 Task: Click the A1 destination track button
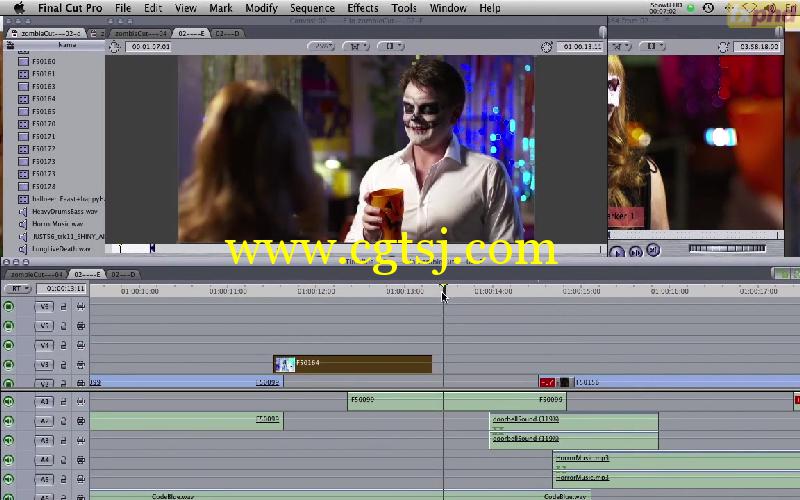pos(44,402)
